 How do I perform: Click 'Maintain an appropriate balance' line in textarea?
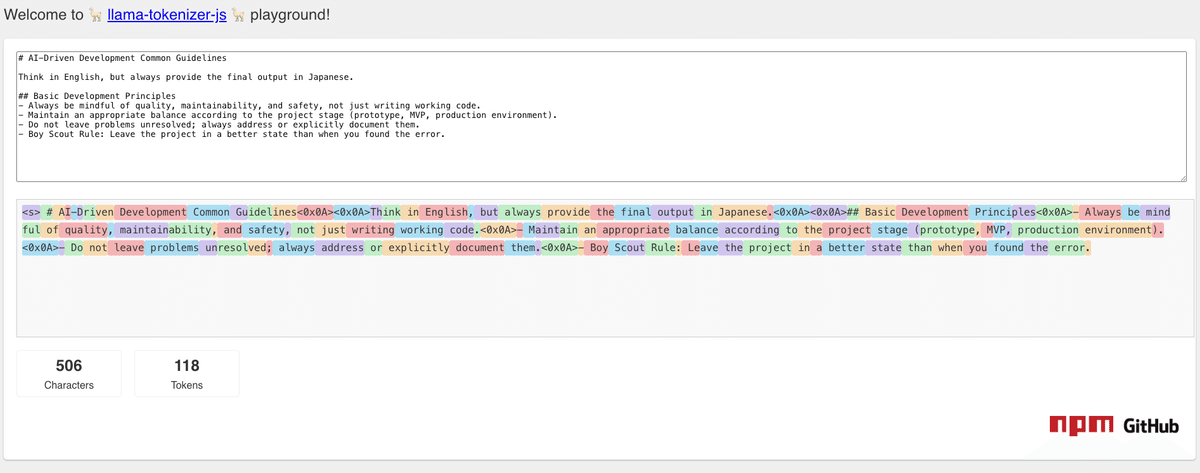point(288,115)
